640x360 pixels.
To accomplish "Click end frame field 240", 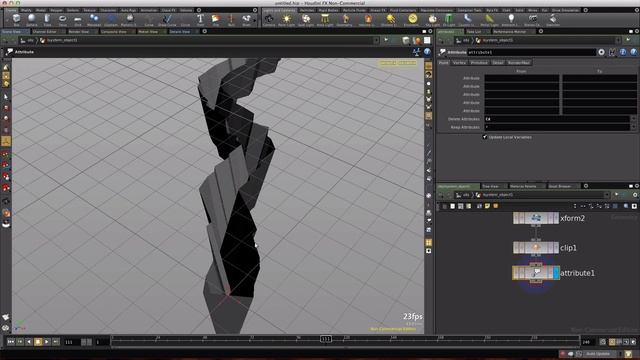I will [x=588, y=342].
